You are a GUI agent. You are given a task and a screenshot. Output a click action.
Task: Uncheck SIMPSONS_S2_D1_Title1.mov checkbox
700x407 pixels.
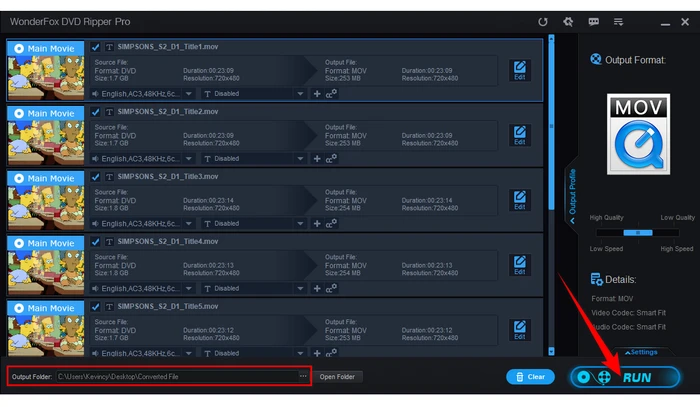tap(95, 47)
